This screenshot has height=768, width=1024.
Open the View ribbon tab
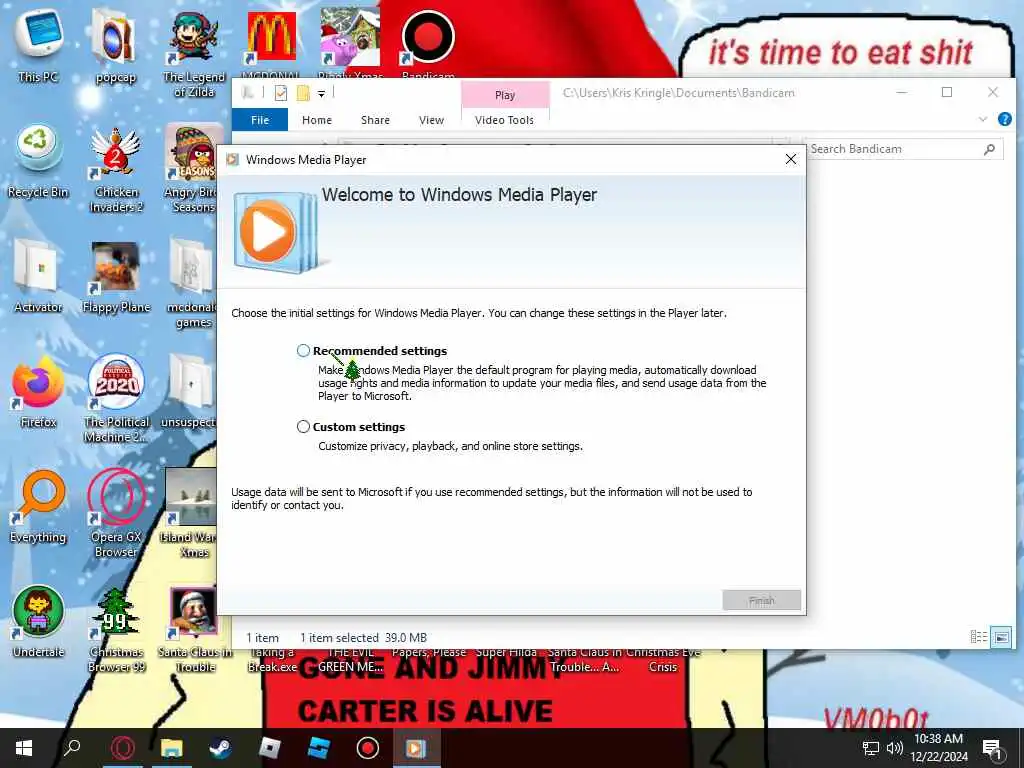(431, 120)
